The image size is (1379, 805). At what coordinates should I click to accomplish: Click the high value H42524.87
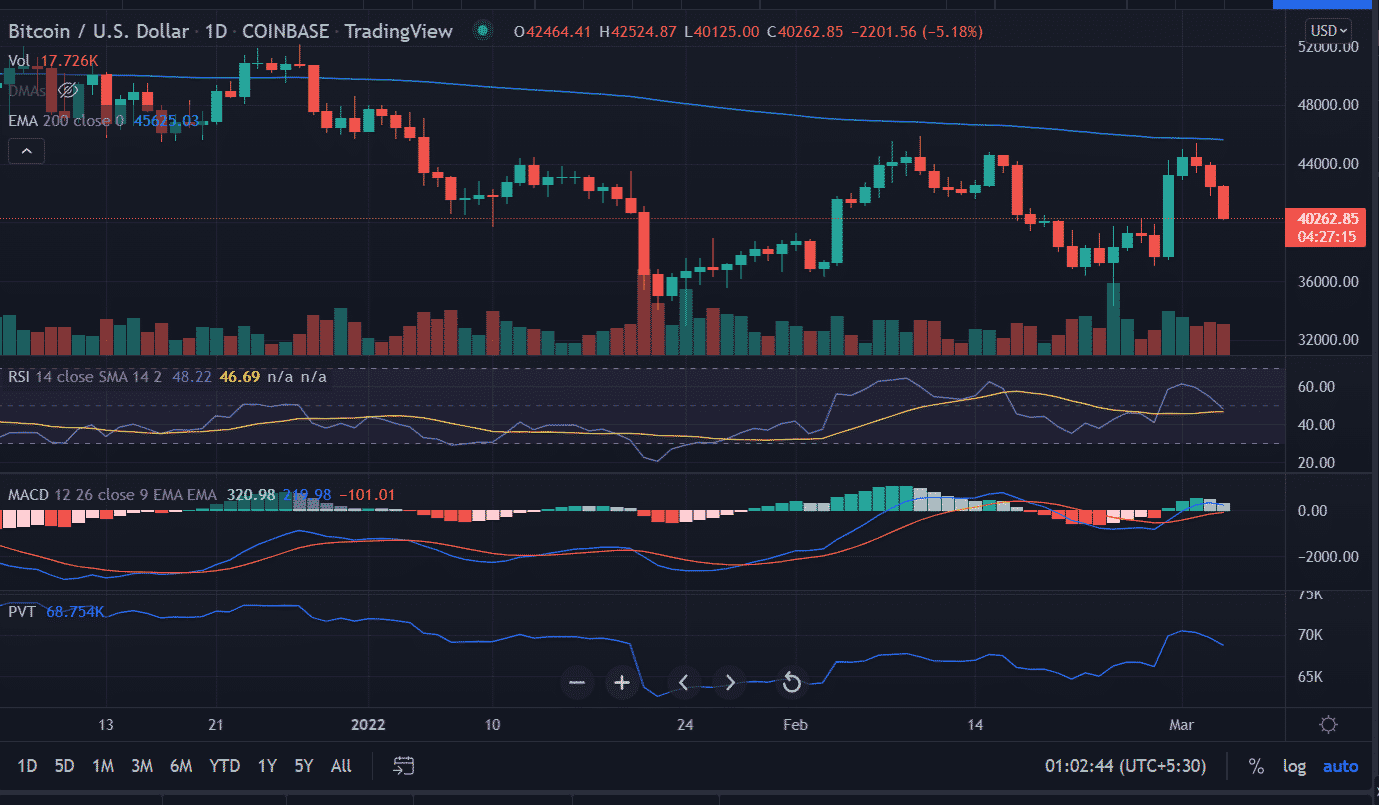636,32
